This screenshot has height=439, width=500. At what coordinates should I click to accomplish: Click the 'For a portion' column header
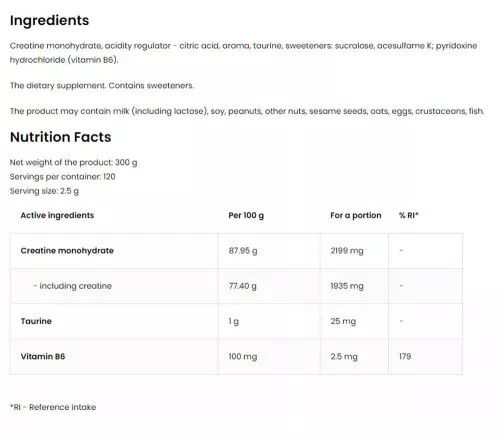click(356, 215)
